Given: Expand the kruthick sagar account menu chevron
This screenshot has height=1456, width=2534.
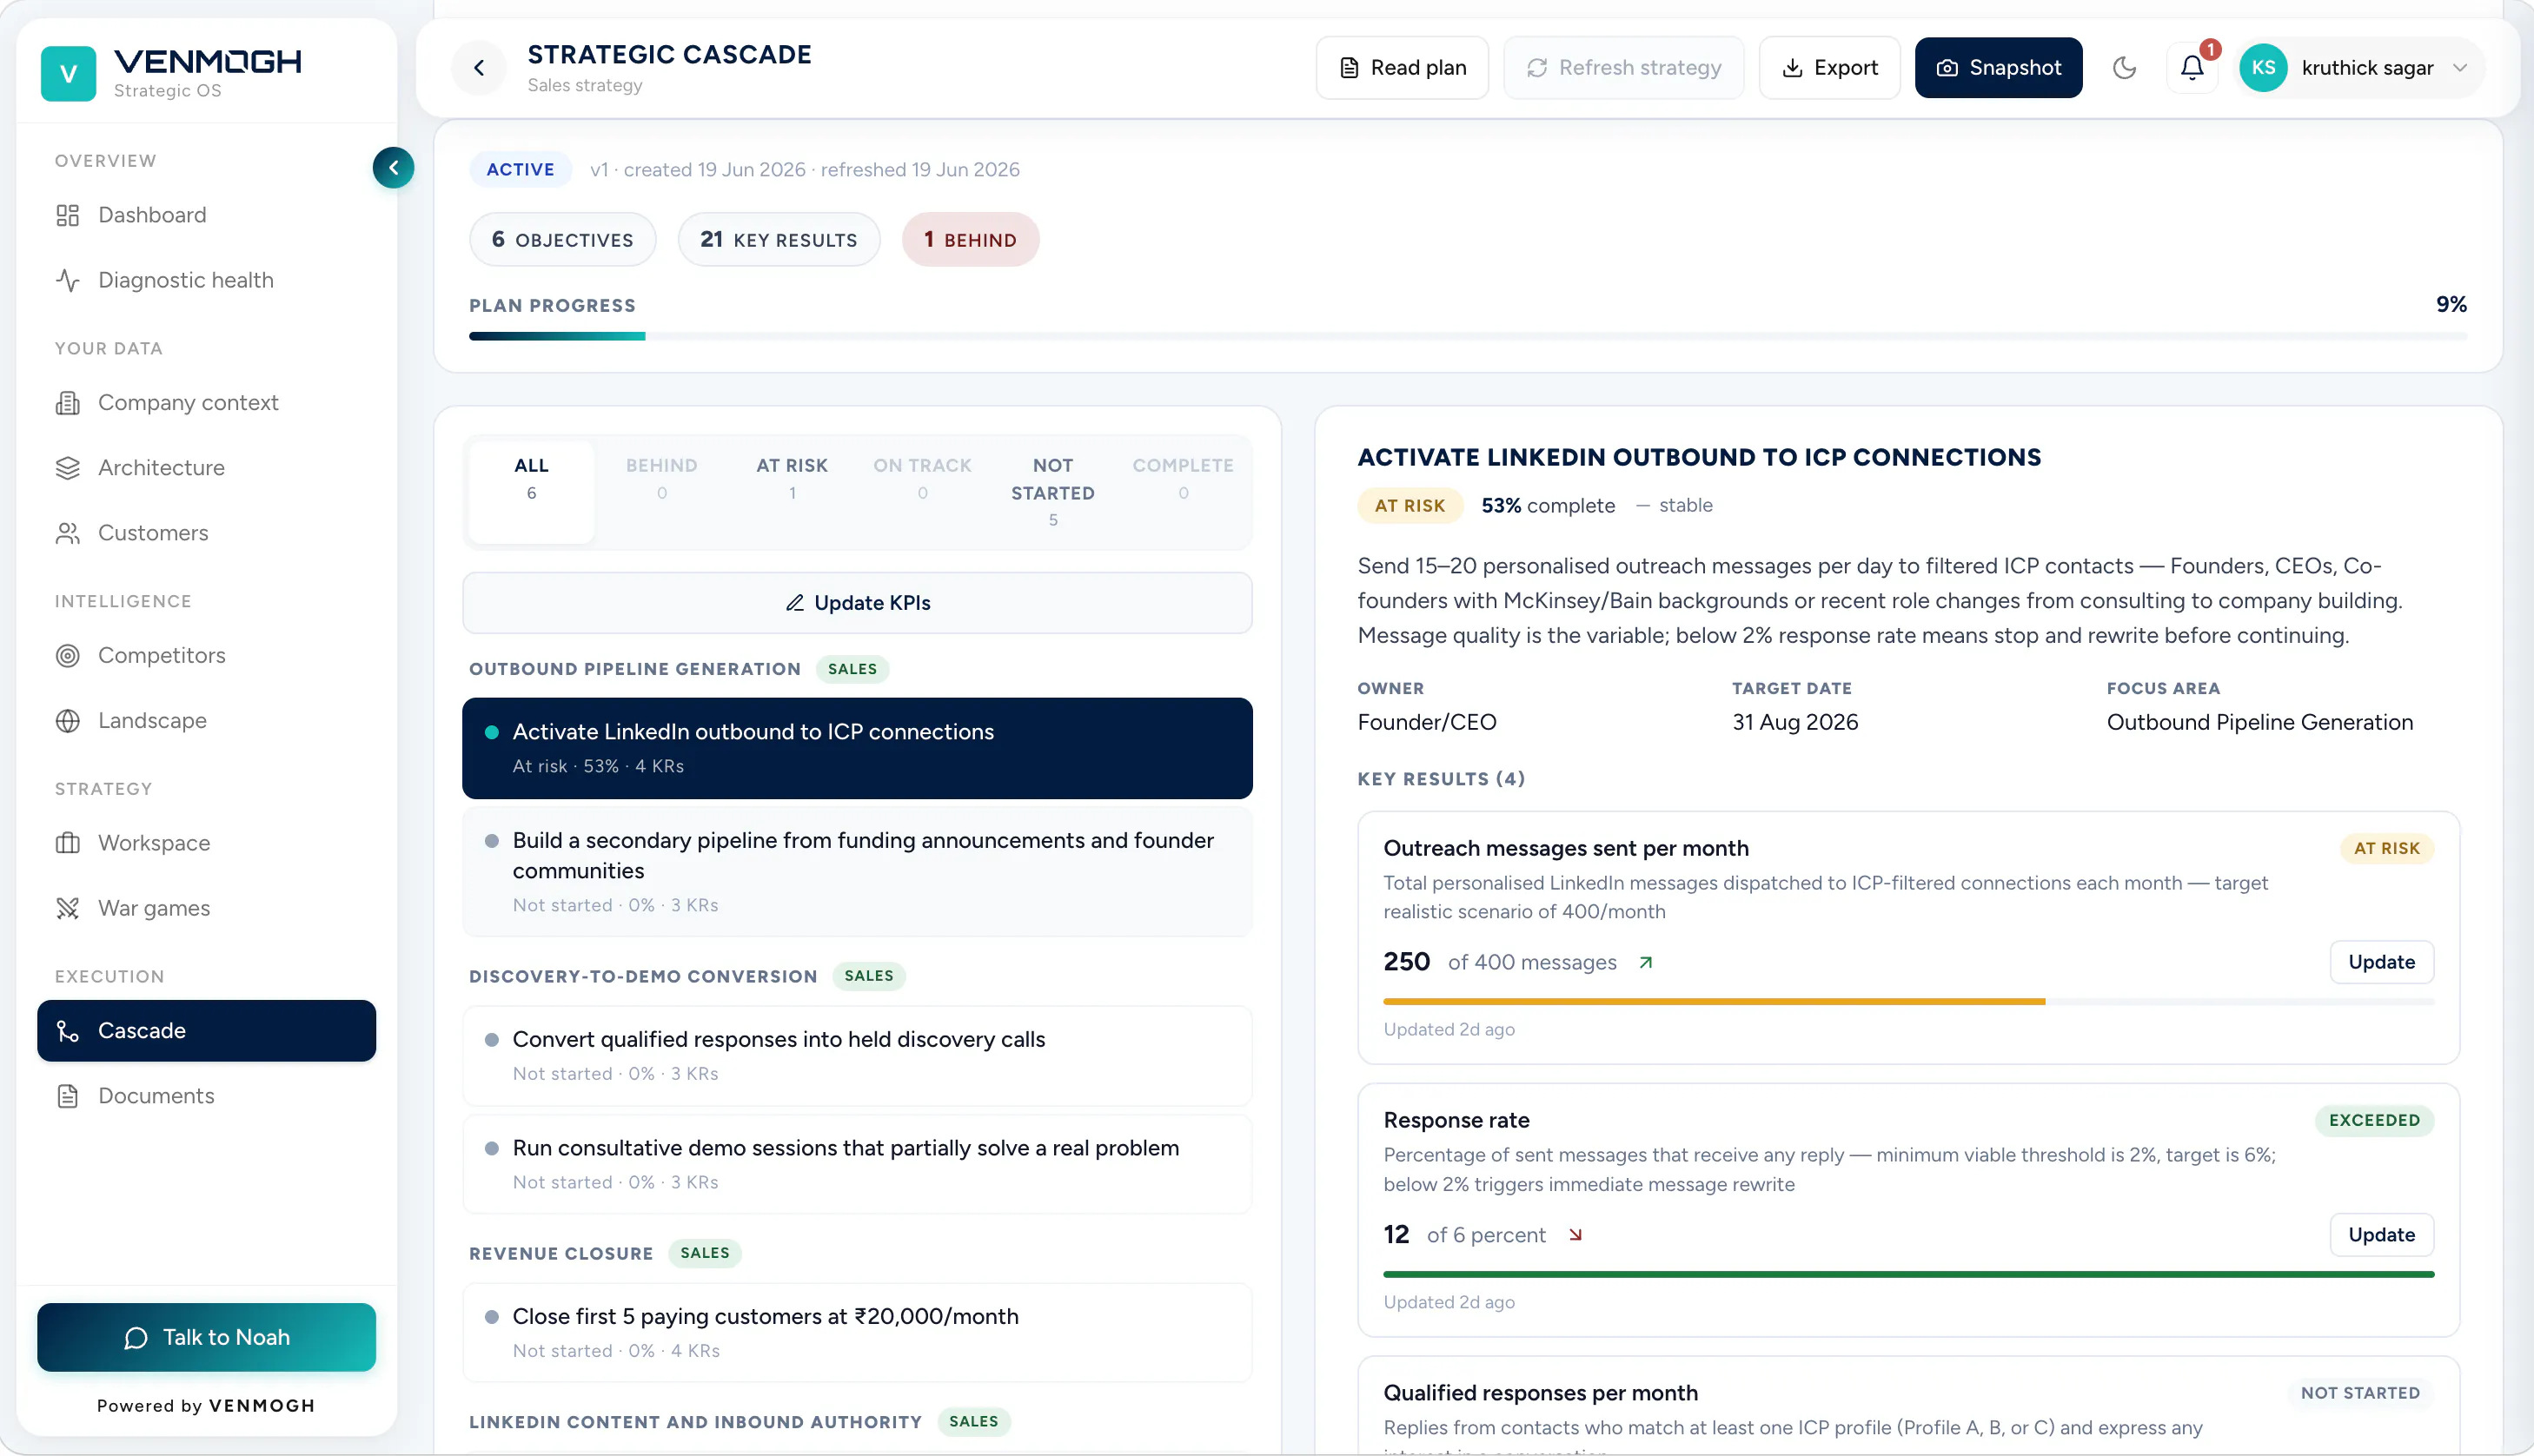Looking at the screenshot, I should coord(2460,67).
